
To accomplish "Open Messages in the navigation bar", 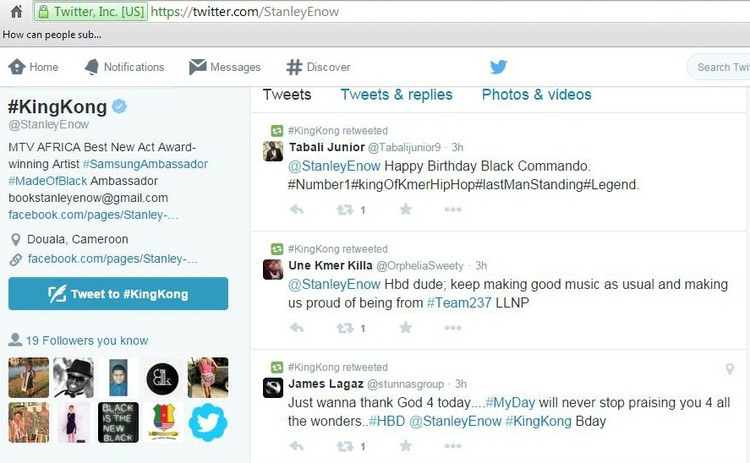I will pos(225,67).
